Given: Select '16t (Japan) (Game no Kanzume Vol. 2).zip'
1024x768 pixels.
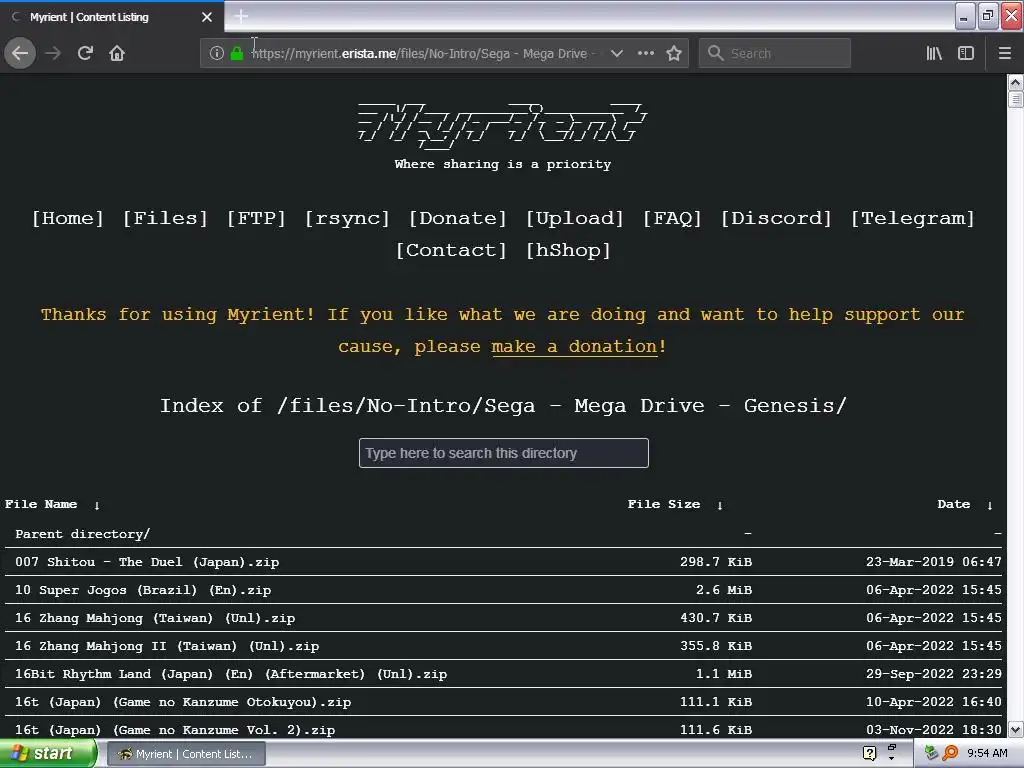Looking at the screenshot, I should coord(175,730).
